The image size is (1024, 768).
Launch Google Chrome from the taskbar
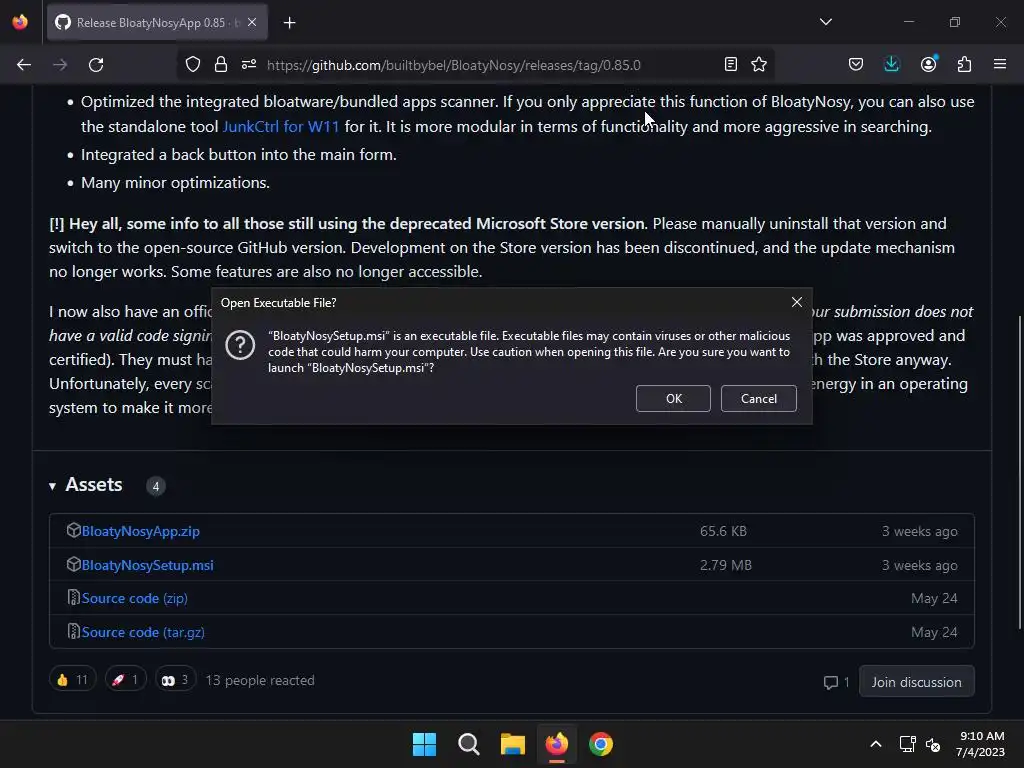pos(601,744)
